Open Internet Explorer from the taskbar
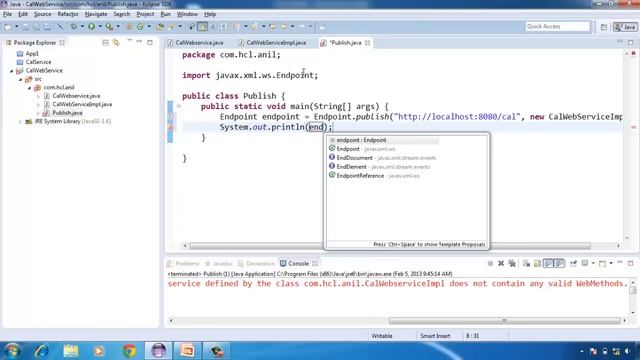 coord(41,351)
